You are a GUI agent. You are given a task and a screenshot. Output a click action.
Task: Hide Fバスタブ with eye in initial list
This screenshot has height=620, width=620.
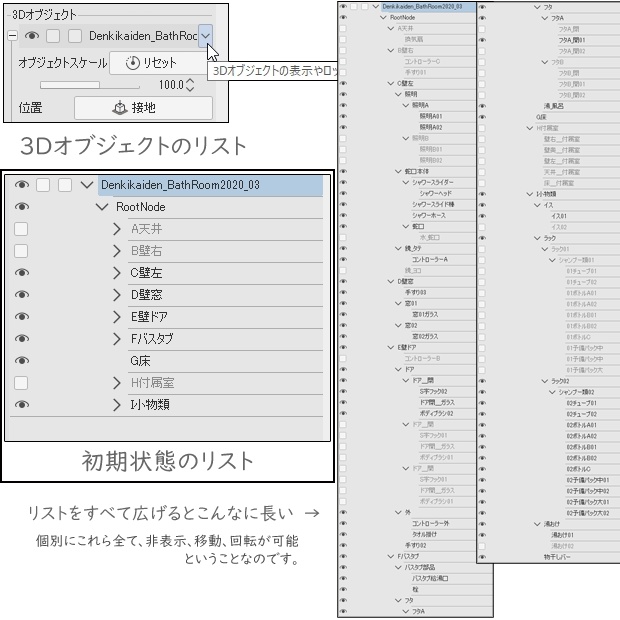[22, 338]
